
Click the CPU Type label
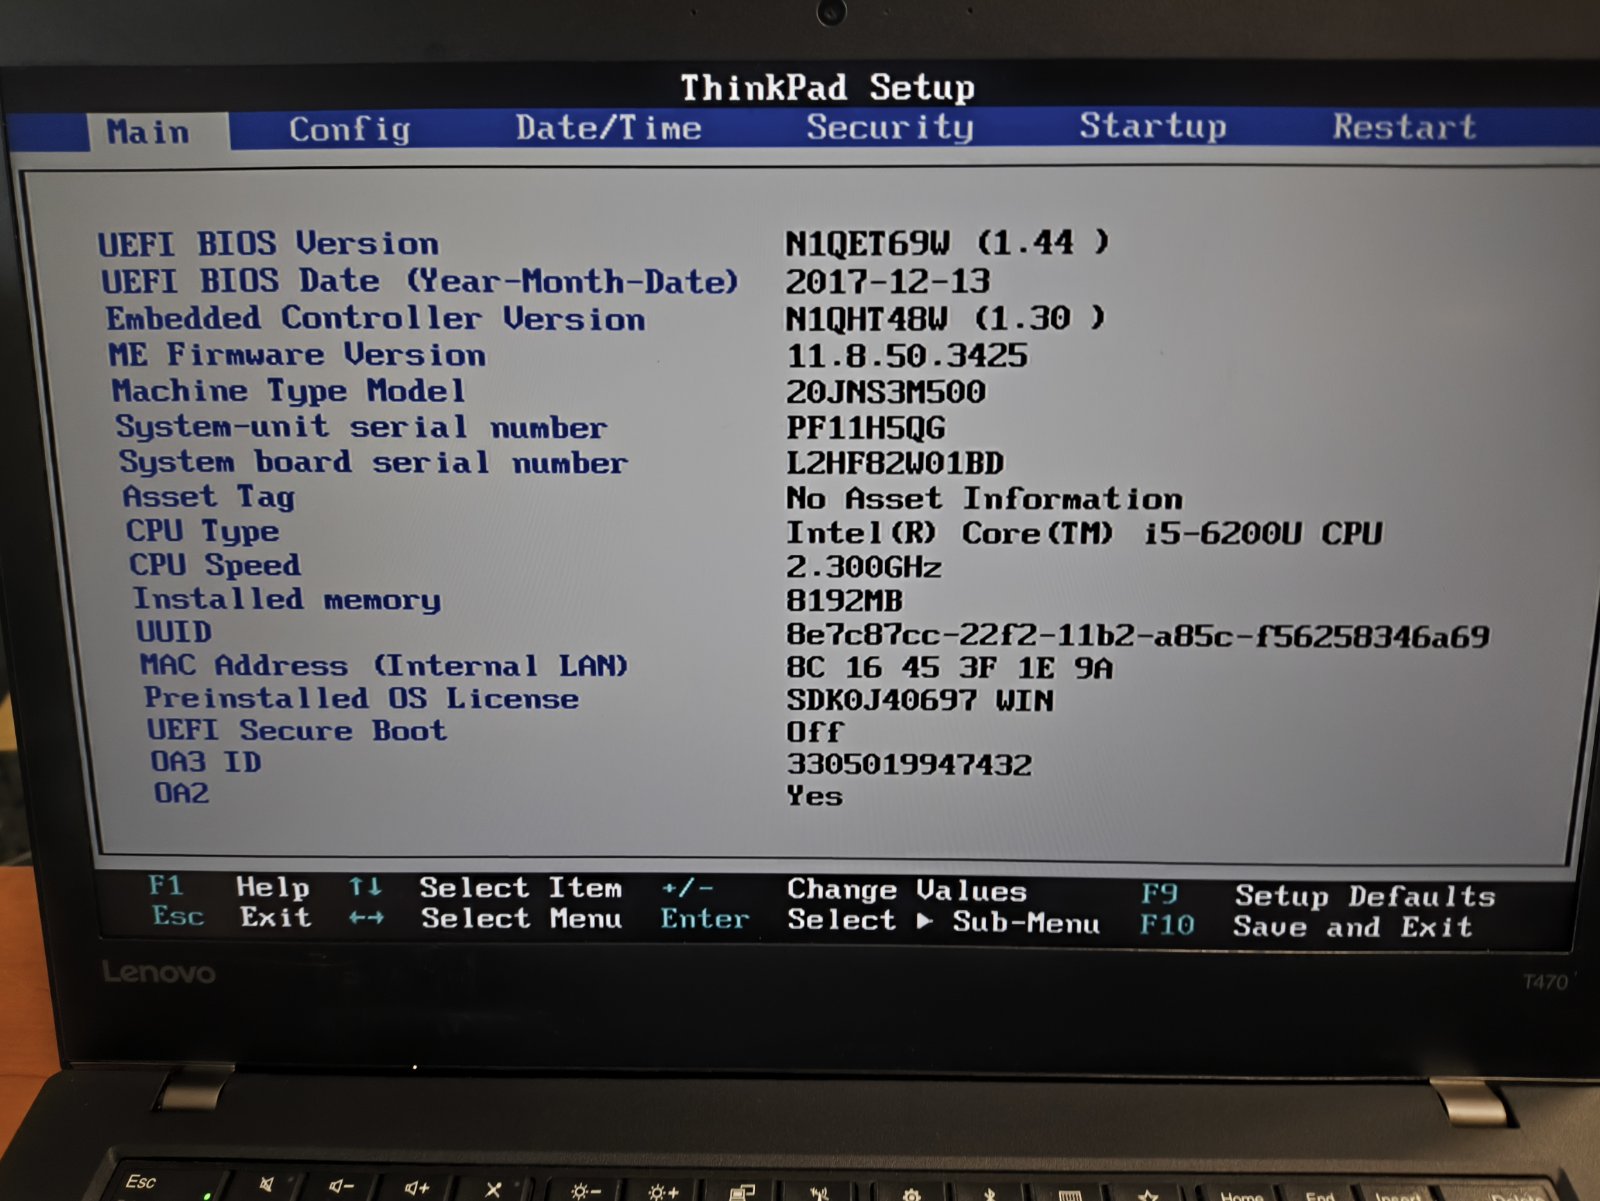203,531
